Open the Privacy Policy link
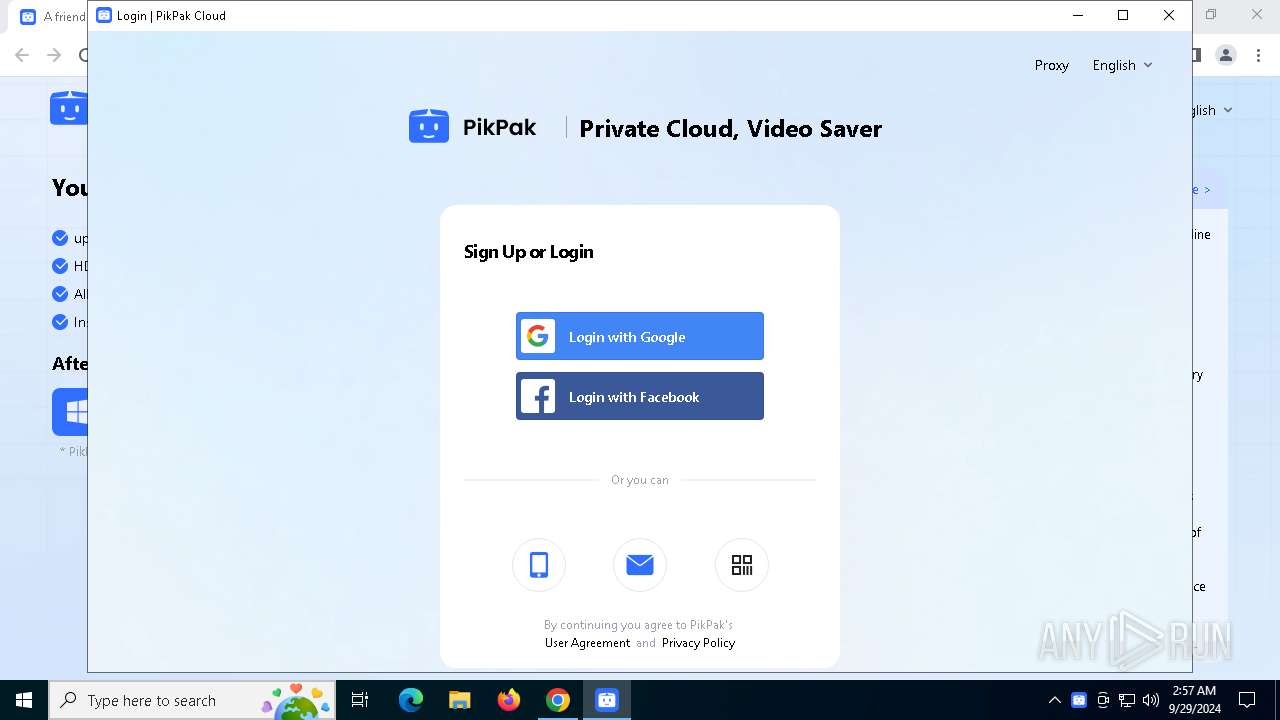This screenshot has height=720, width=1280. click(698, 643)
